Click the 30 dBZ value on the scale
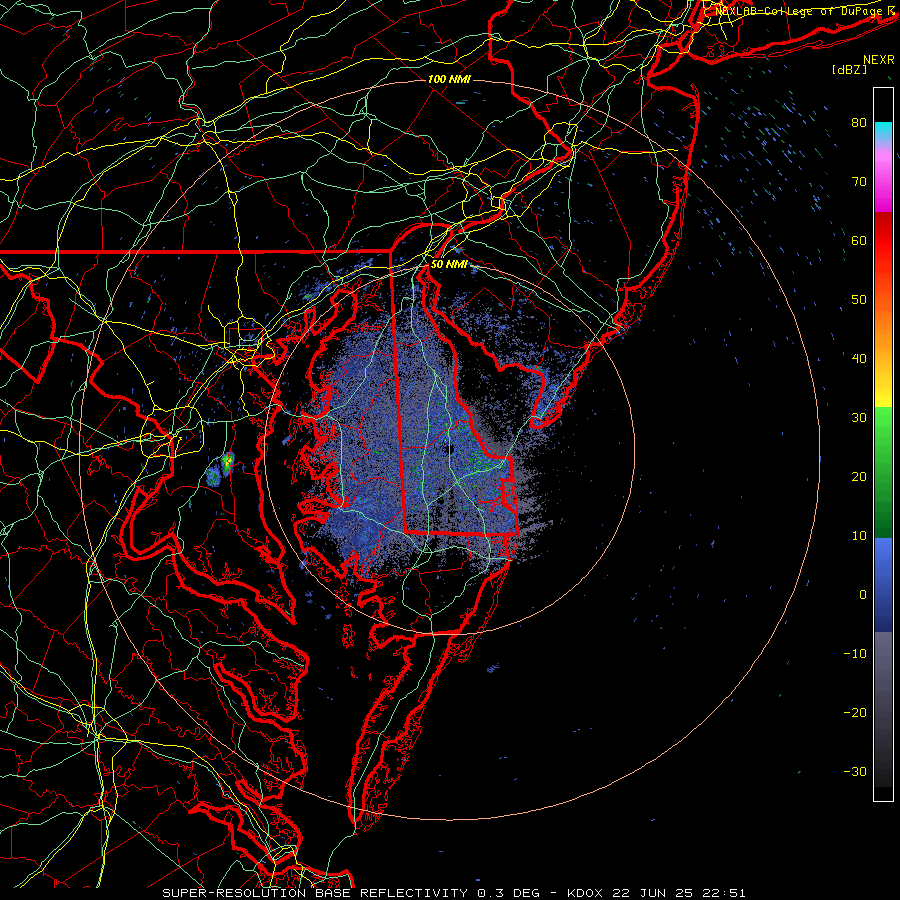This screenshot has height=900, width=900. [x=859, y=418]
